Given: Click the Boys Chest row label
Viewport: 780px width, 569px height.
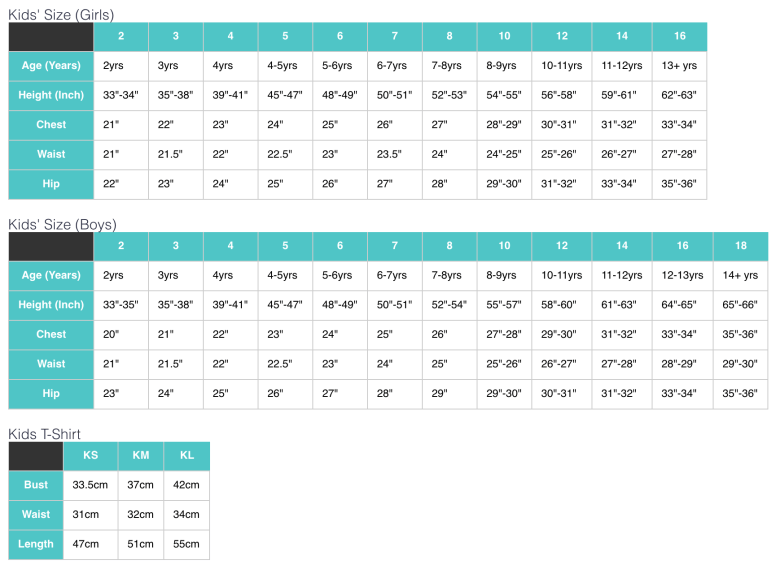Looking at the screenshot, I should click(x=51, y=335).
